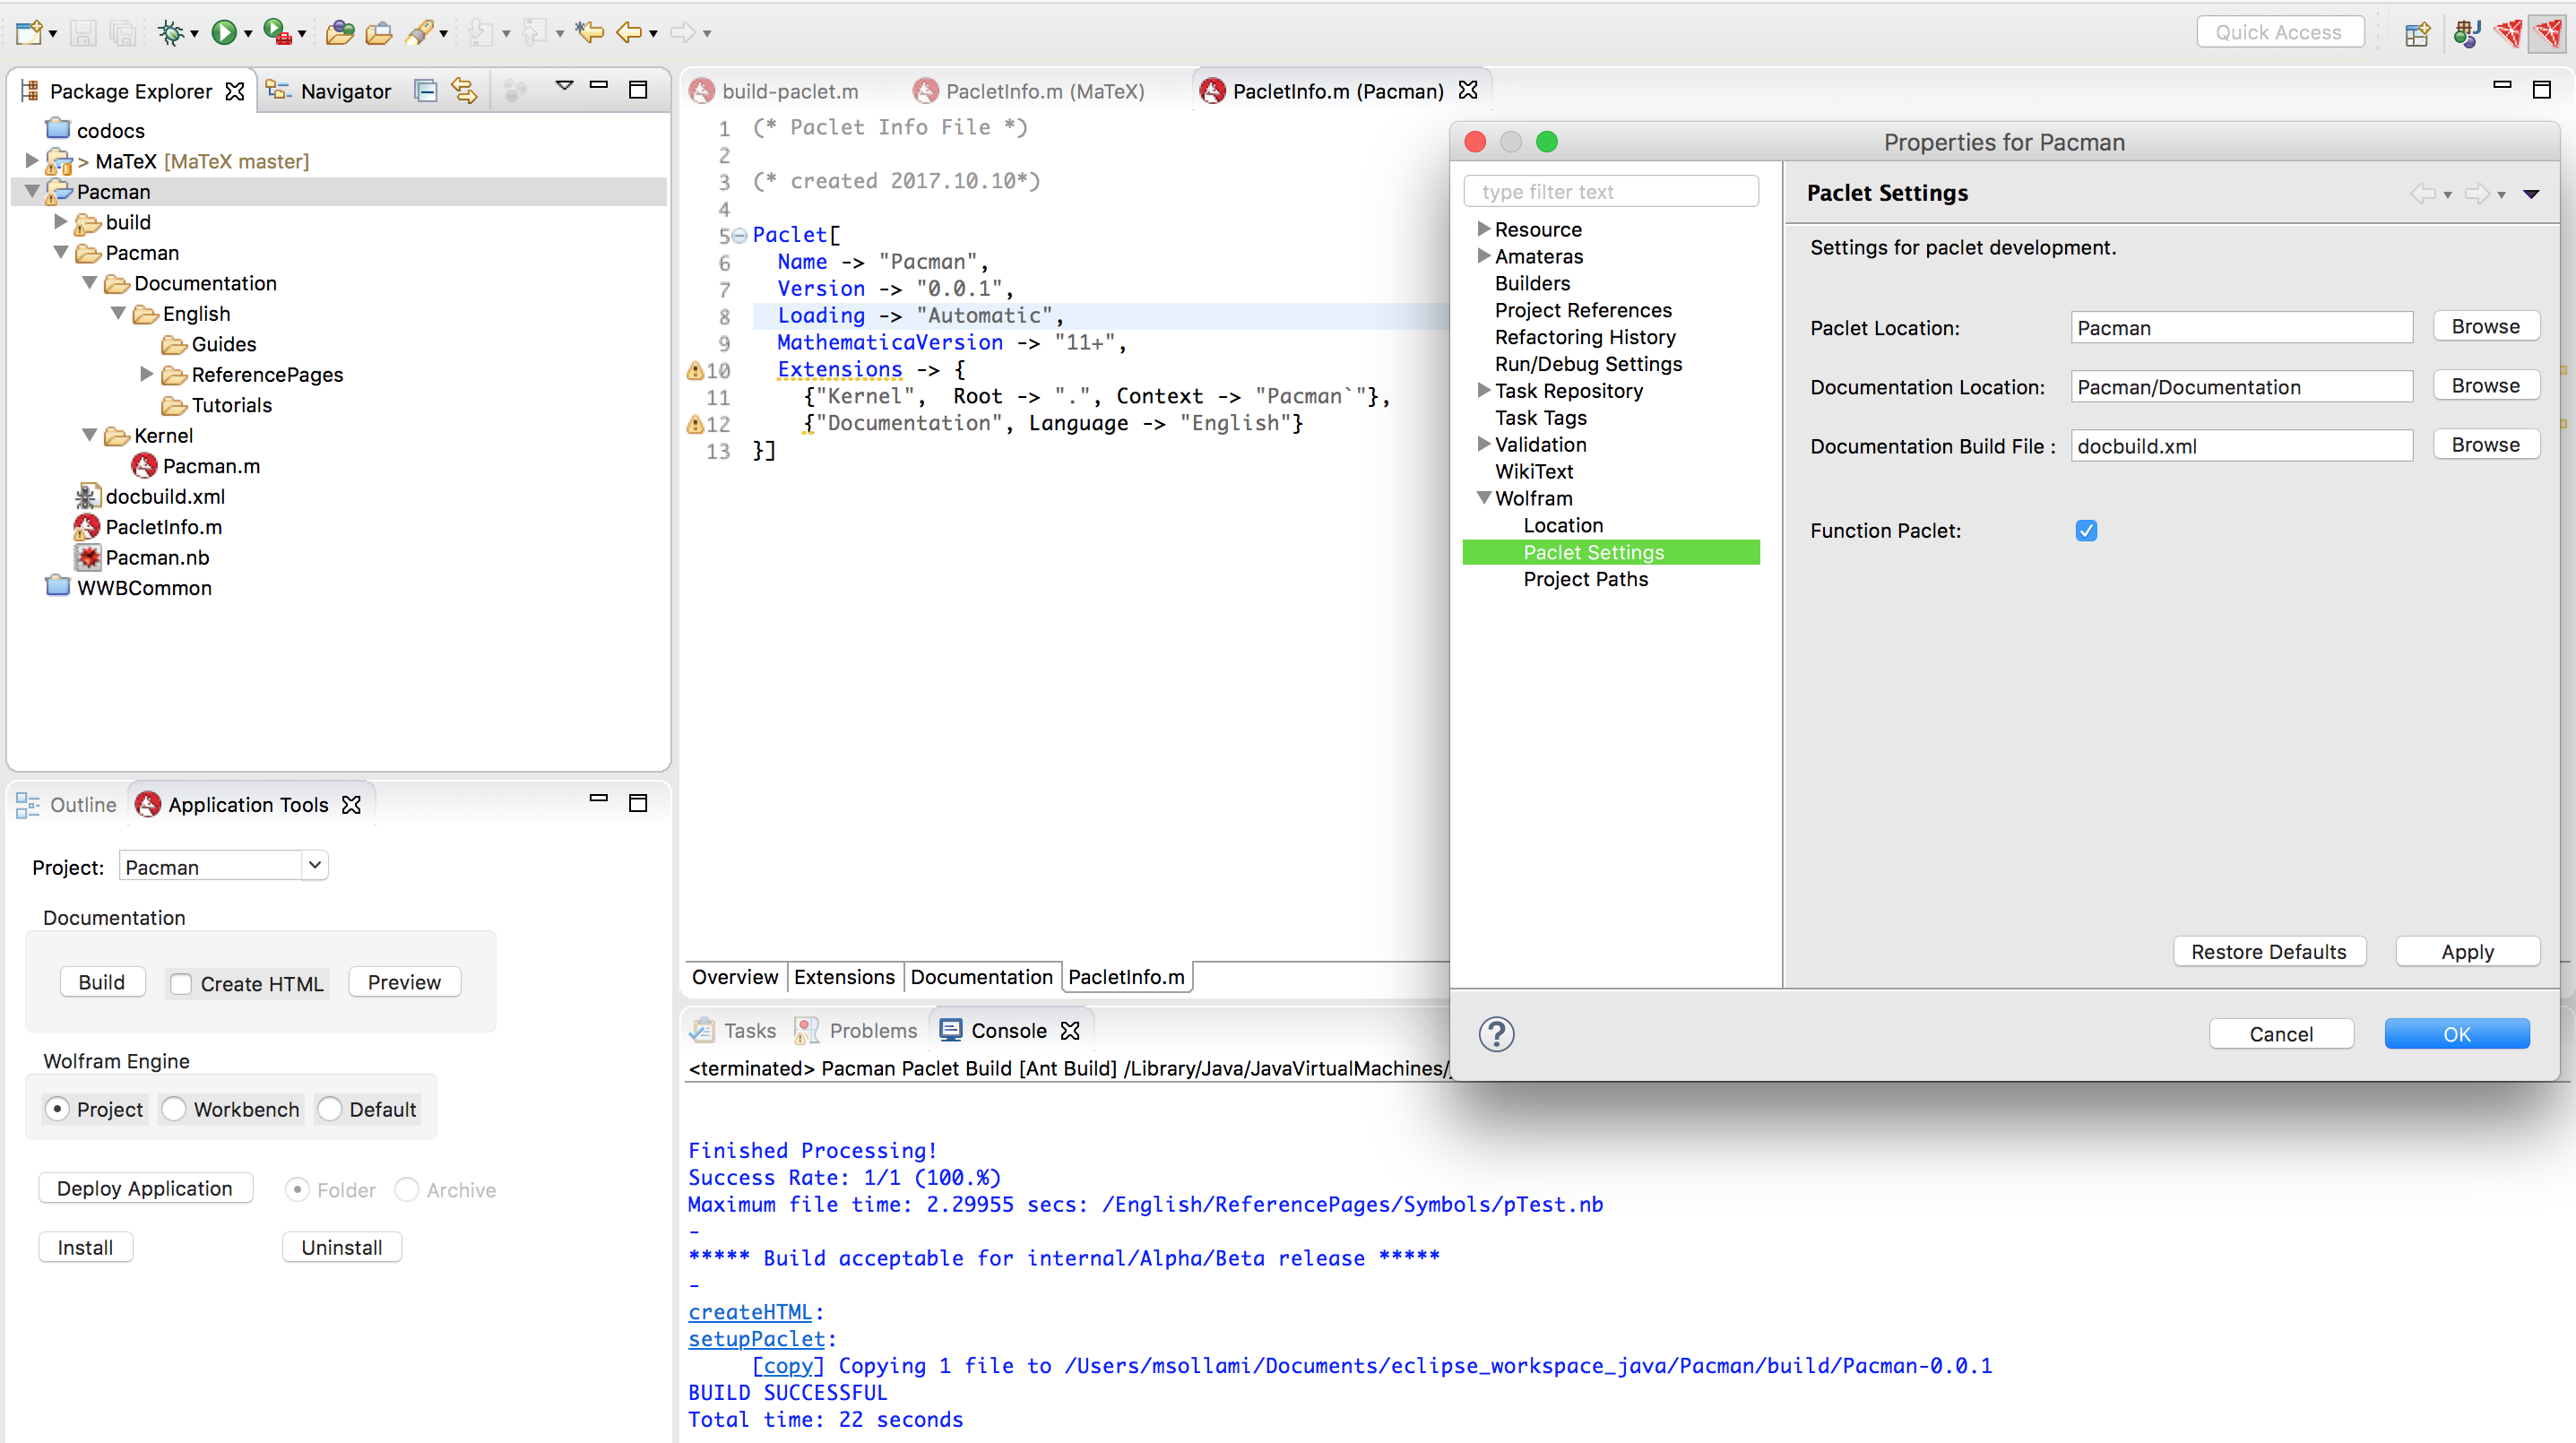Expand the Amateras tree section

1482,255
